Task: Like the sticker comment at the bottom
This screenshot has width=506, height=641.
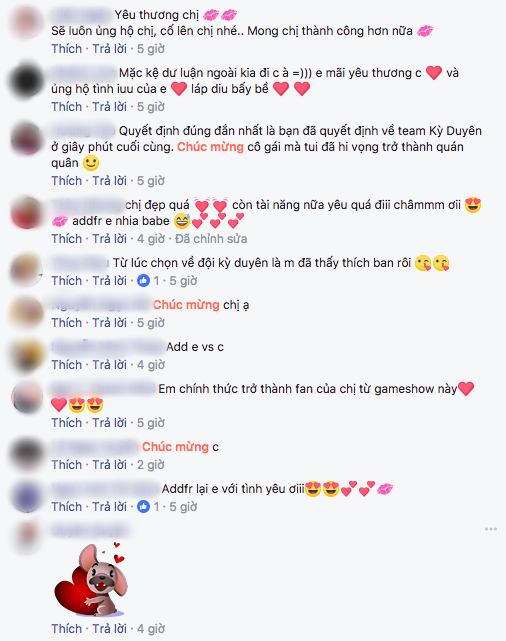Action: click(x=67, y=628)
